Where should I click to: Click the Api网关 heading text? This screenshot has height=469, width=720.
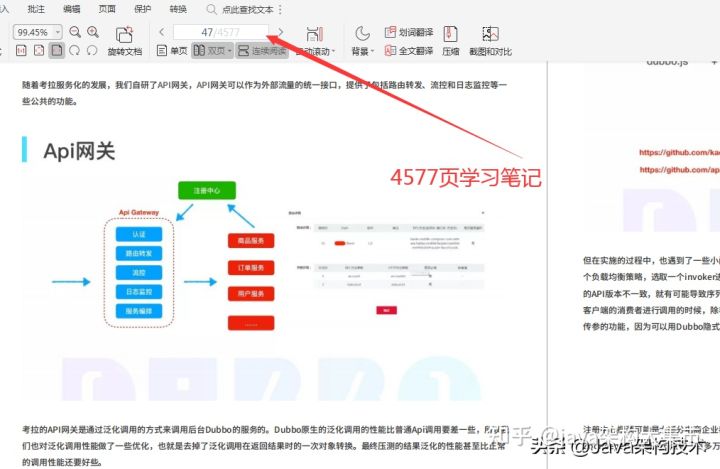coord(79,151)
